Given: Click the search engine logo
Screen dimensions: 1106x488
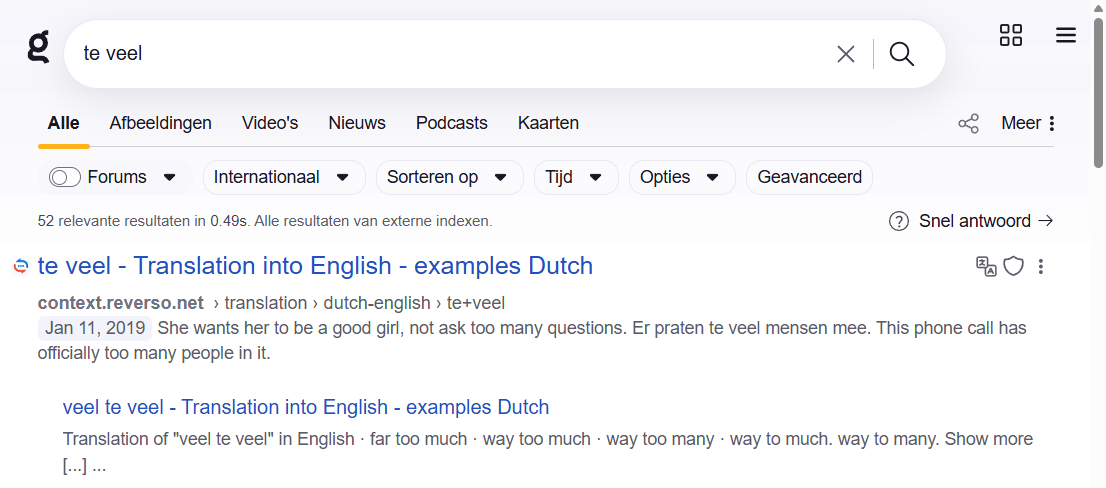Looking at the screenshot, I should click(38, 47).
